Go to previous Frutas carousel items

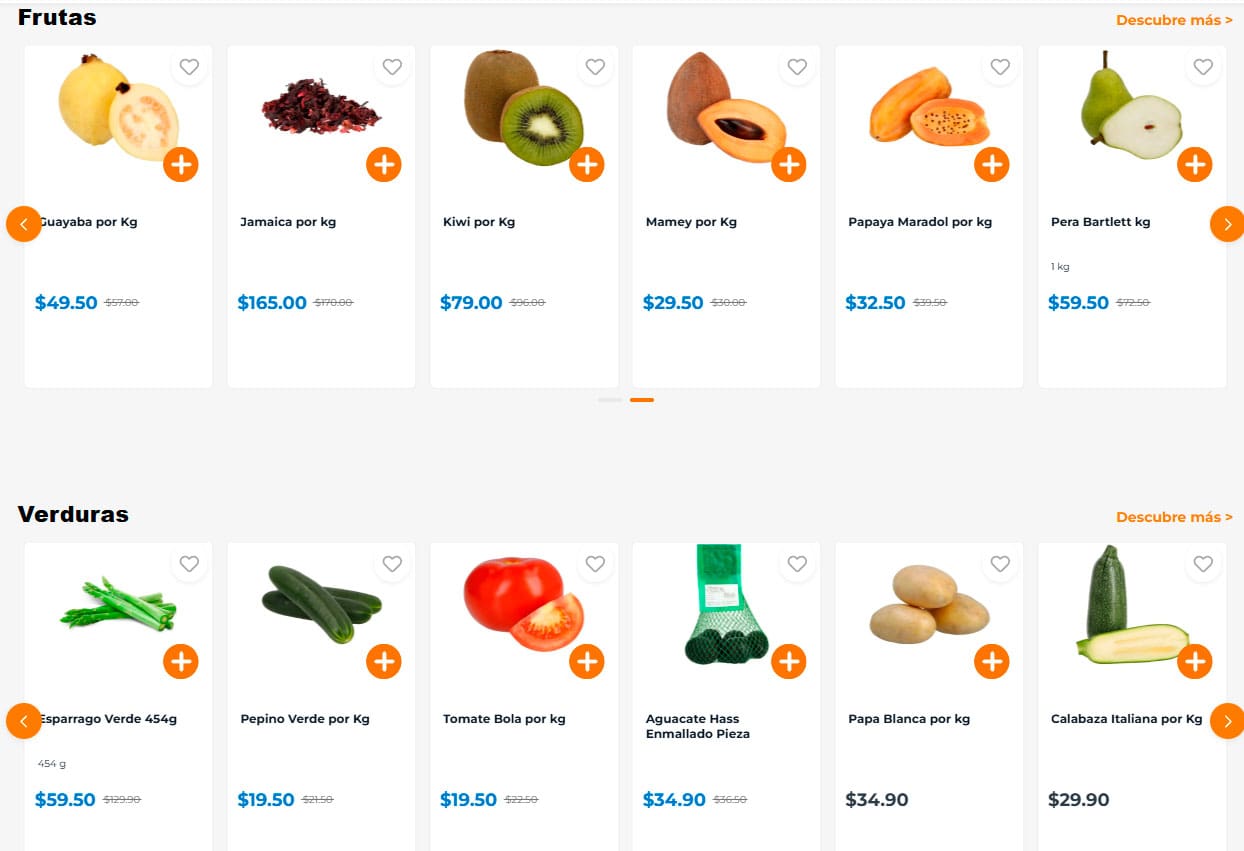click(x=24, y=224)
